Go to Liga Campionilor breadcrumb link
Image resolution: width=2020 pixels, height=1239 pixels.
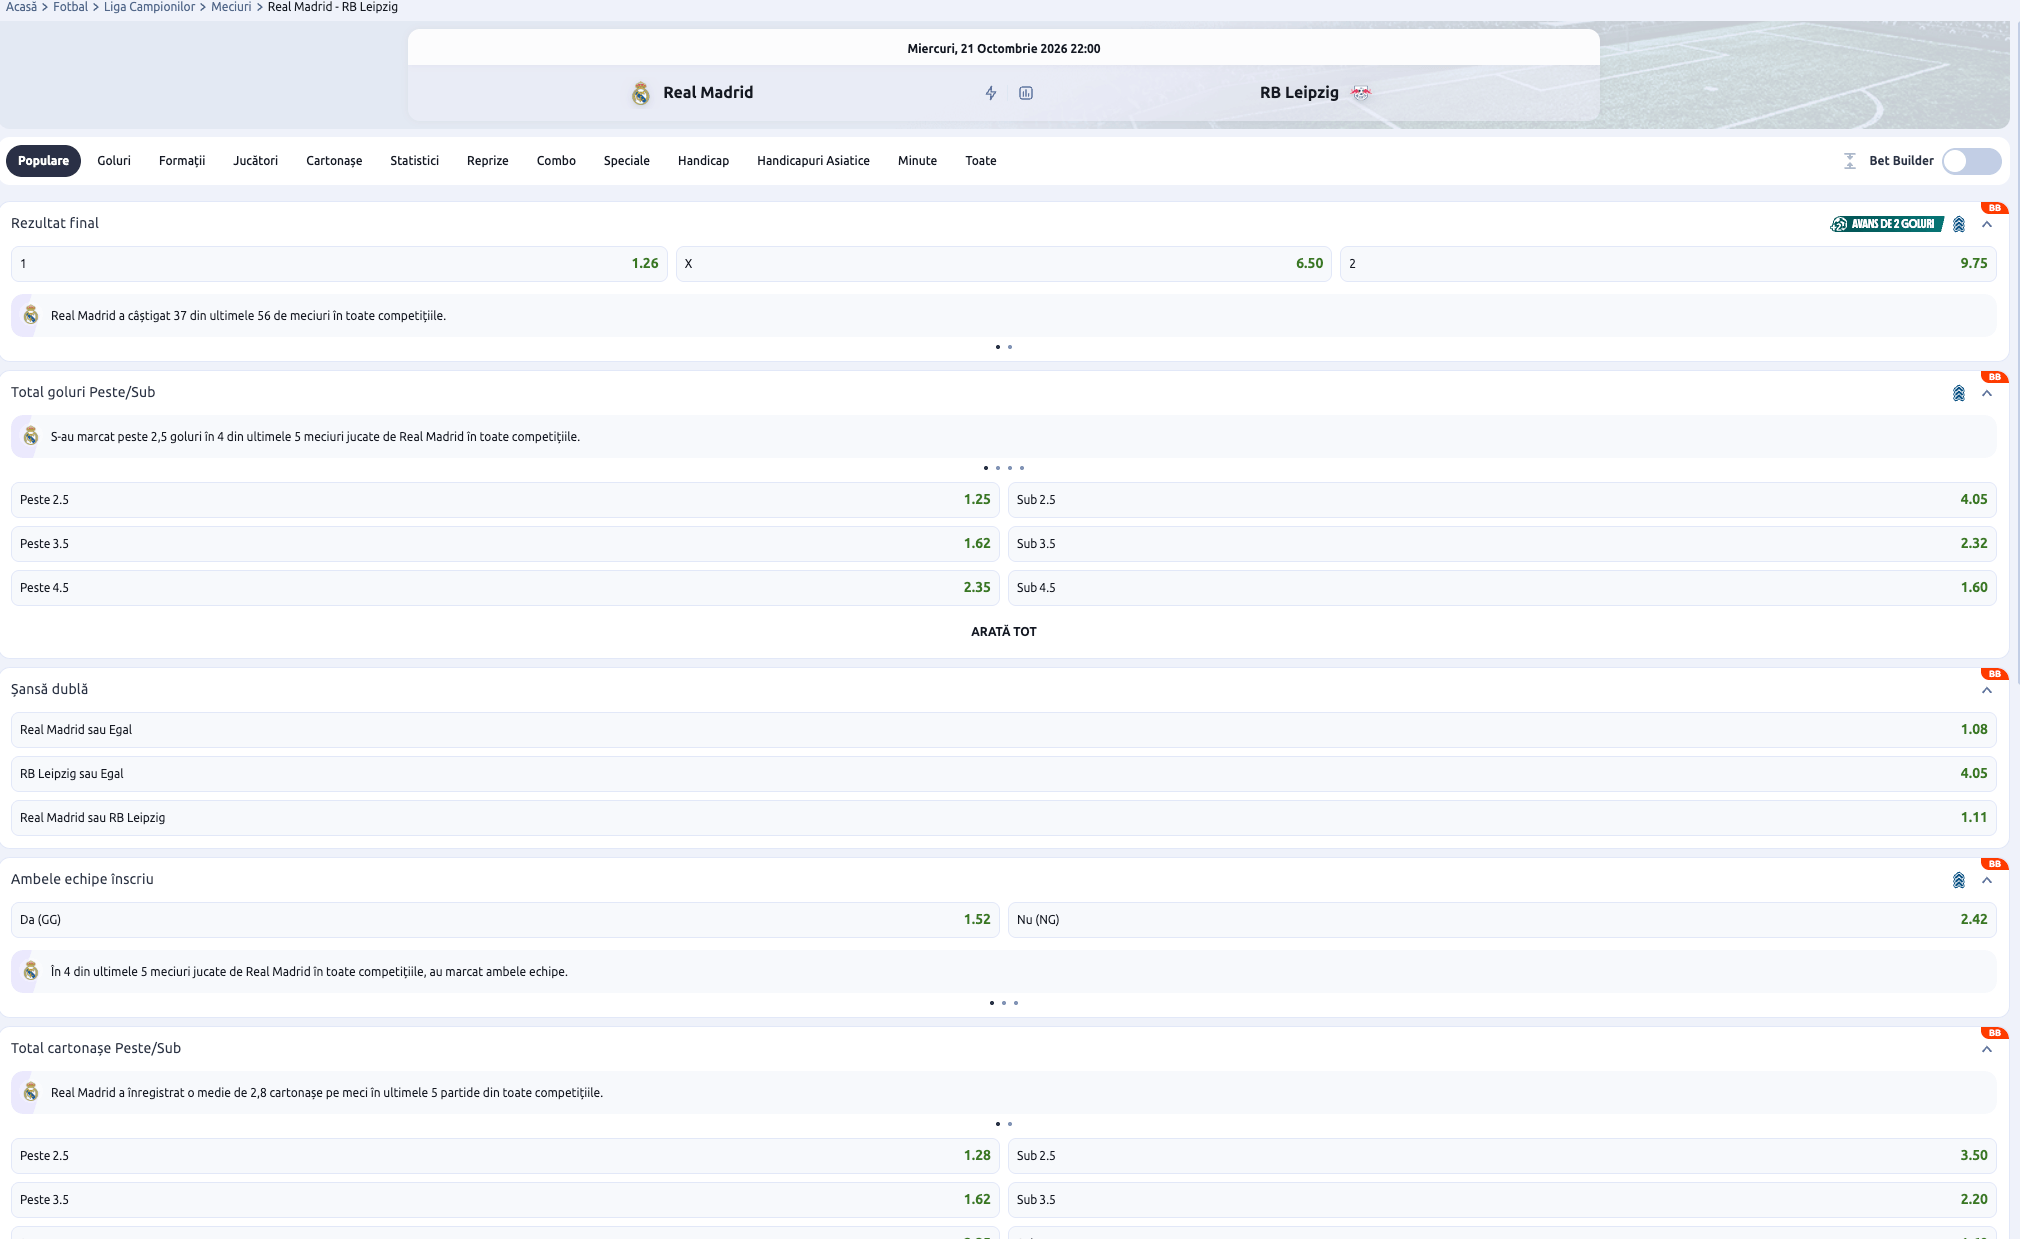[149, 7]
